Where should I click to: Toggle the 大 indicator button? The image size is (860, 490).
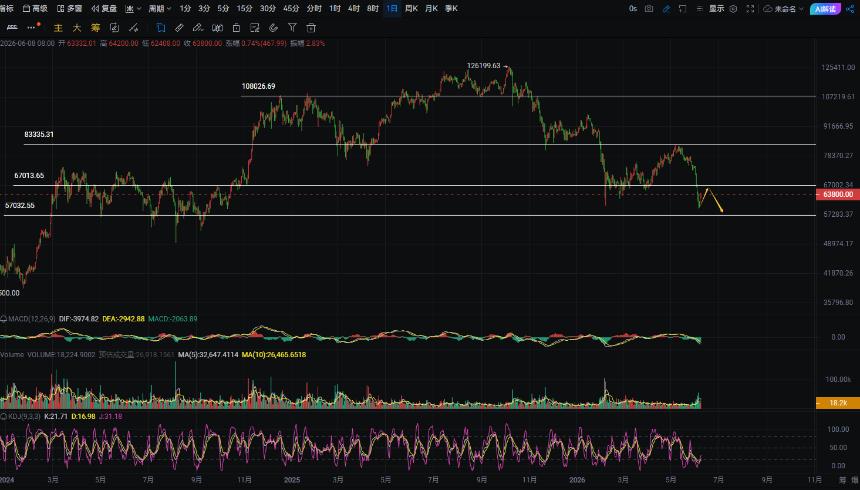click(x=77, y=27)
